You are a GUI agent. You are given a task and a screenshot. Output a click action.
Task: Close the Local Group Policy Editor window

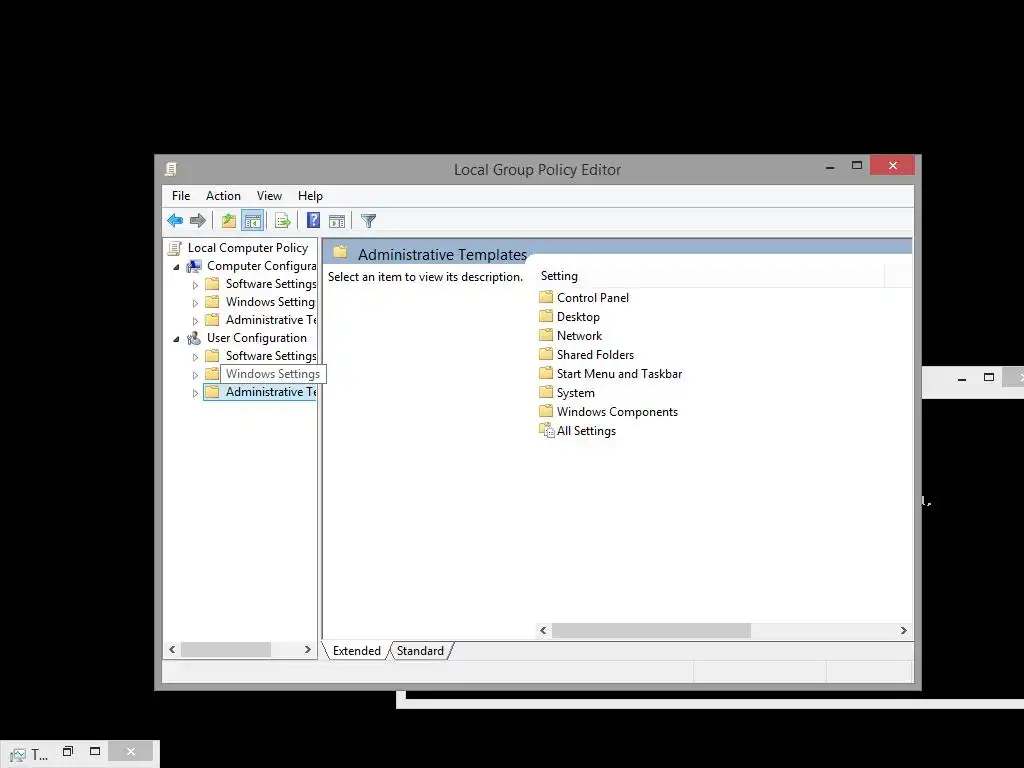[x=892, y=165]
